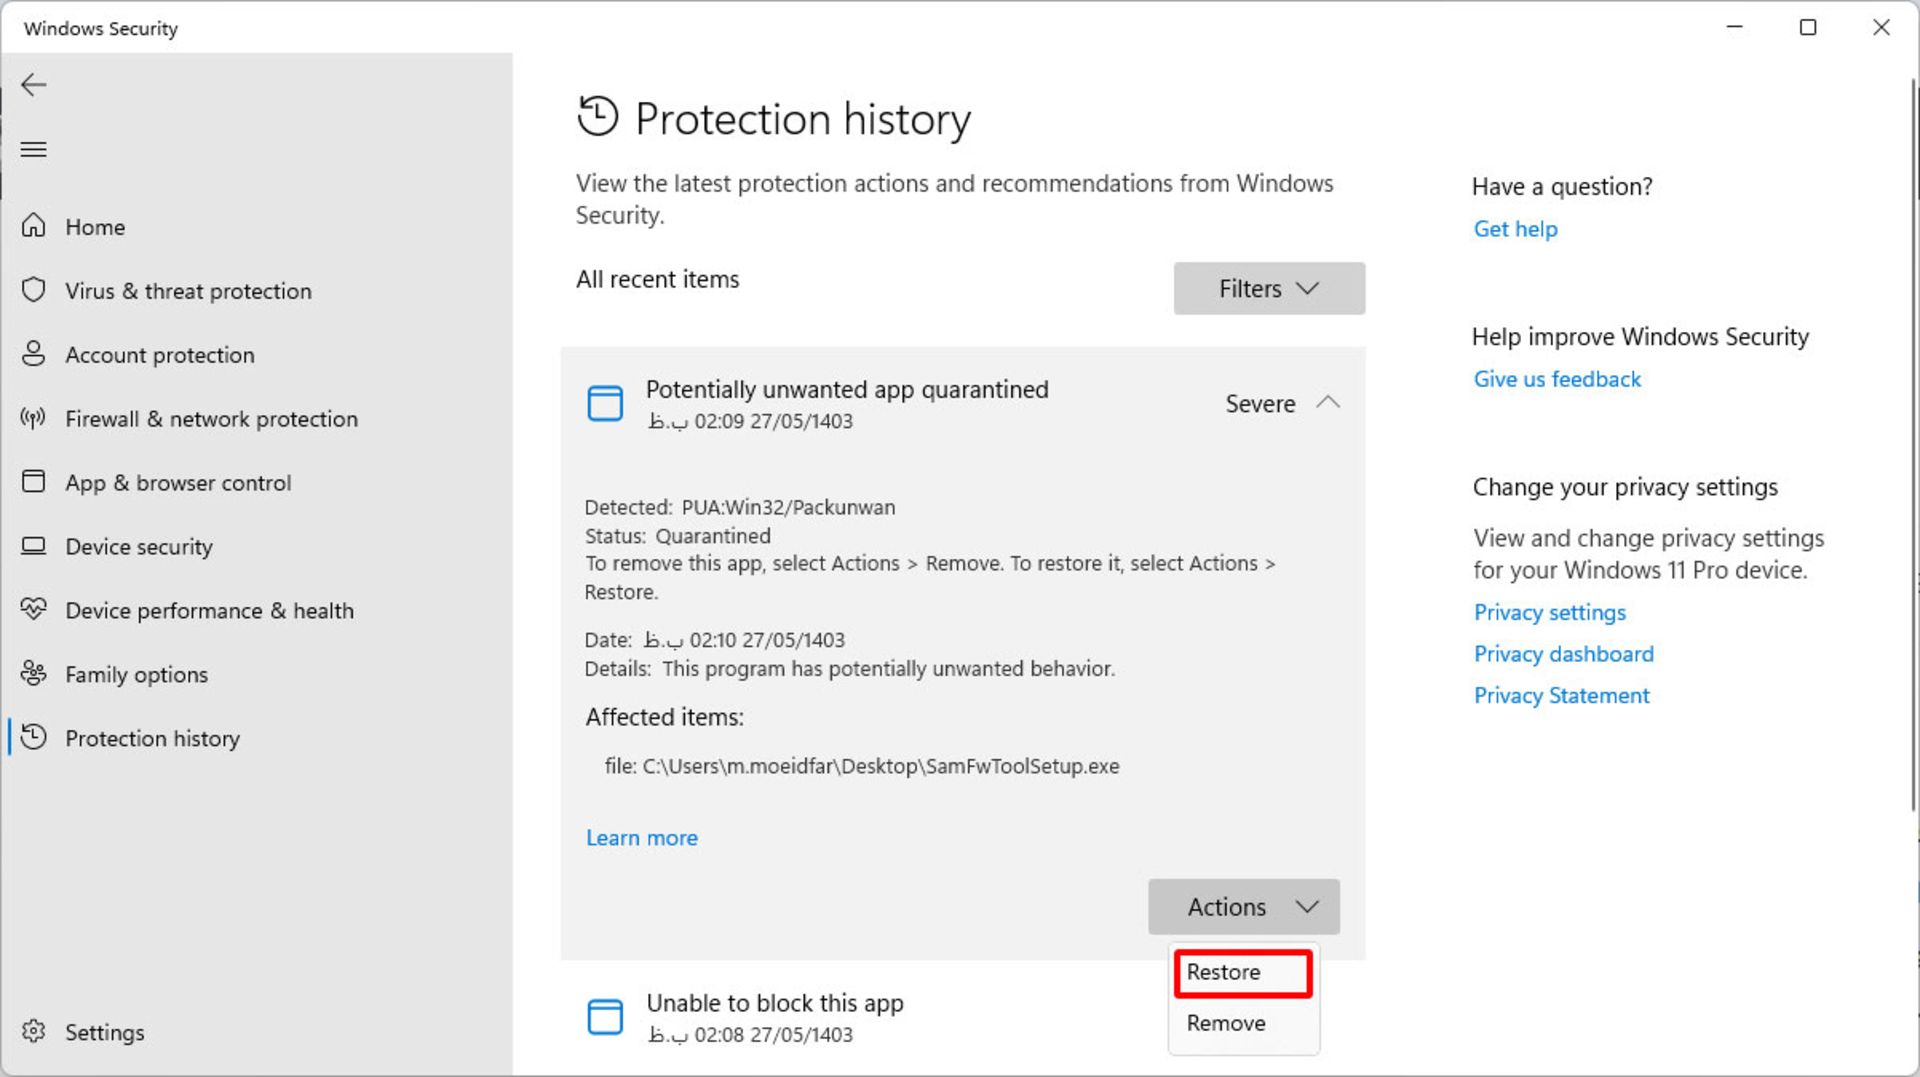This screenshot has width=1920, height=1077.
Task: Open the hamburger navigation menu
Action: pos(34,149)
